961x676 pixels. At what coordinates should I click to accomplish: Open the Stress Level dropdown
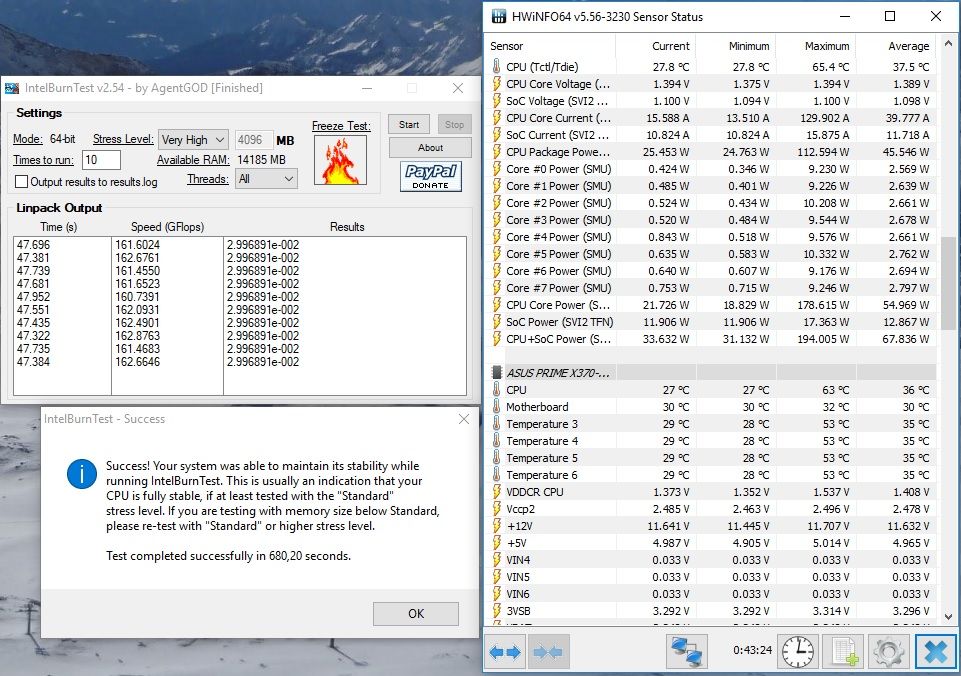(x=193, y=140)
